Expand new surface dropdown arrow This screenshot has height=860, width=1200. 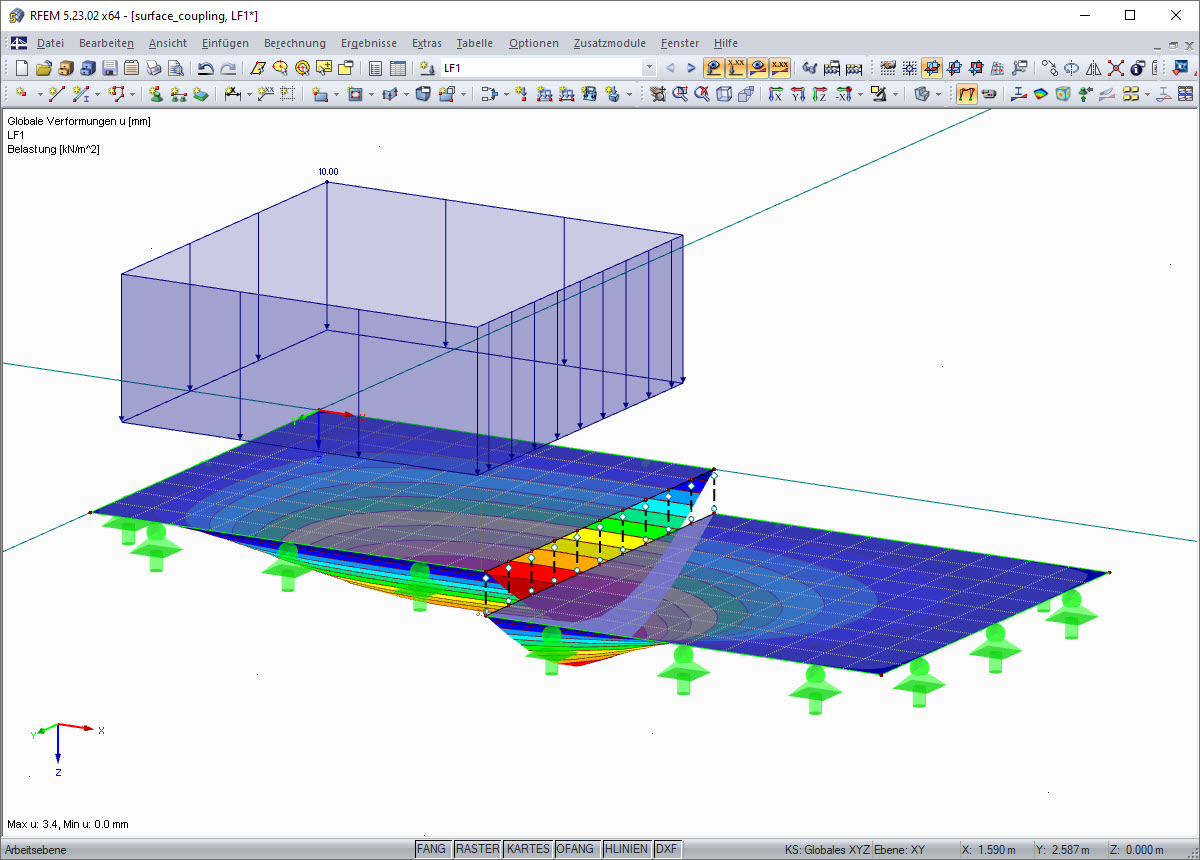point(336,94)
